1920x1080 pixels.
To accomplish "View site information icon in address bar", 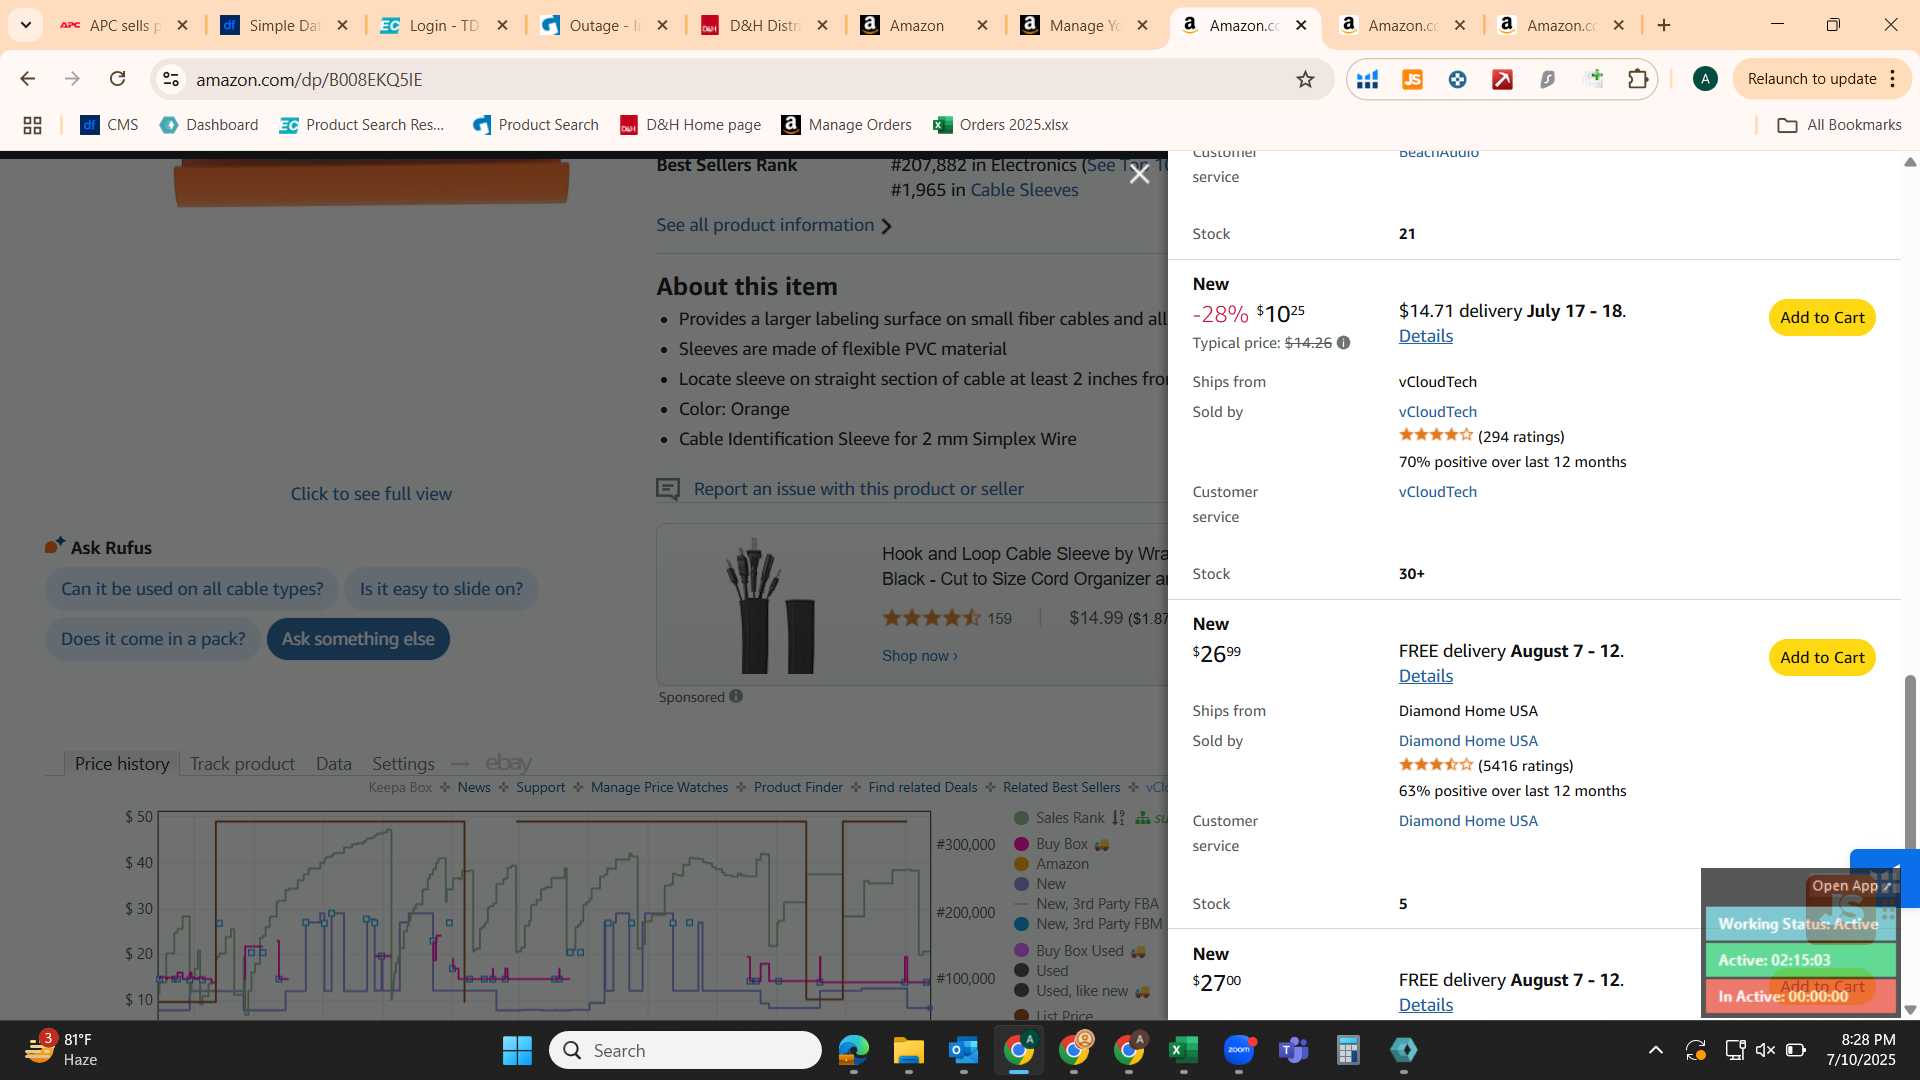I will pos(171,79).
